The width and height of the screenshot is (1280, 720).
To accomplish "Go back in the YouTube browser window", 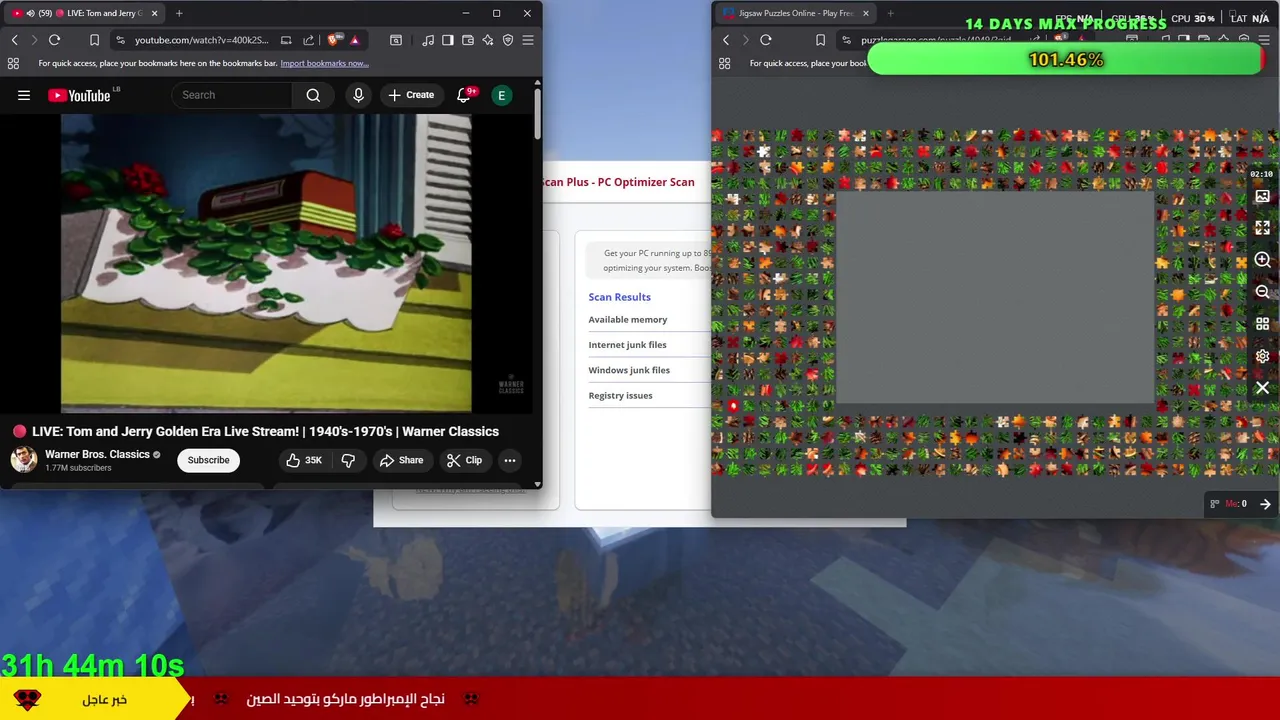I will coord(15,40).
